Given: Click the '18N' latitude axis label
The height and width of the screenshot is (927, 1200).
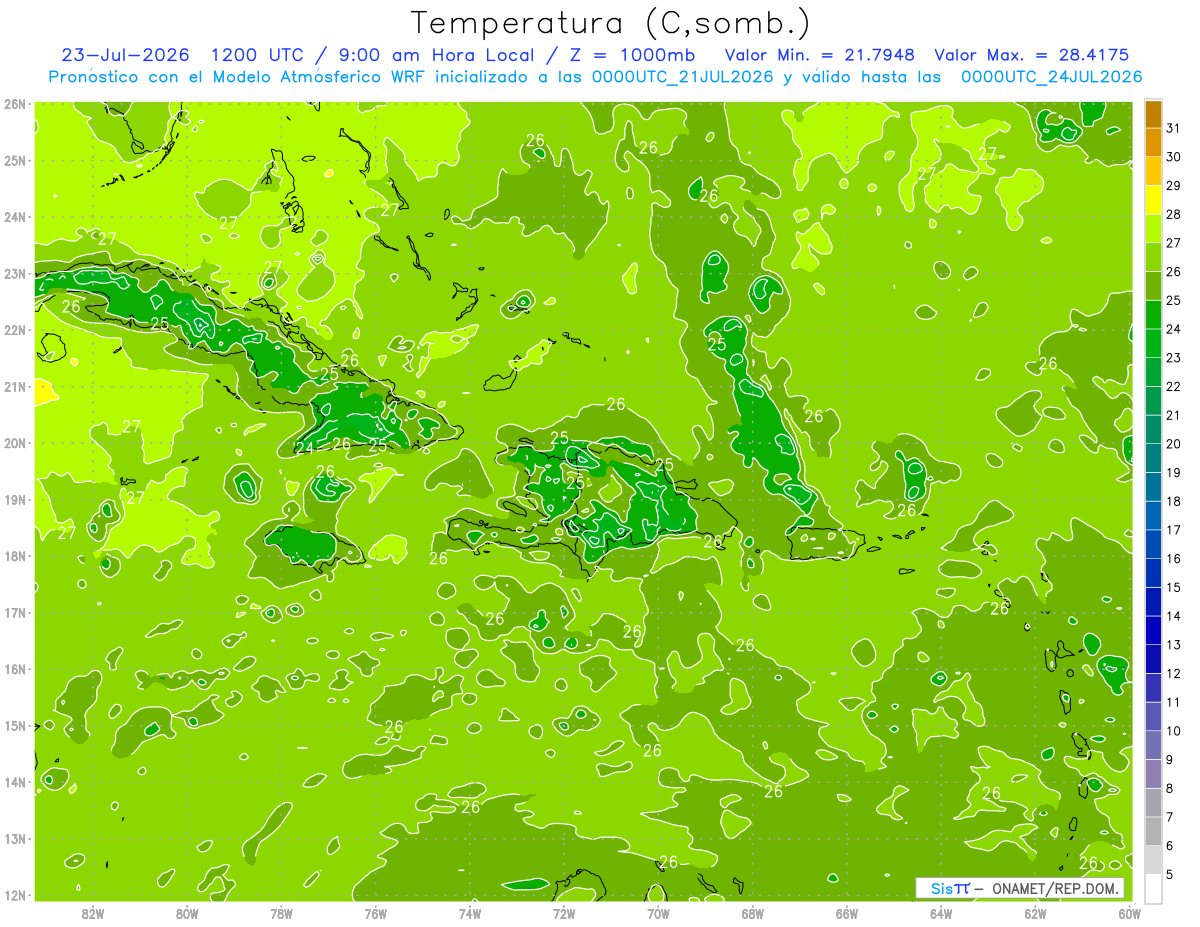Looking at the screenshot, I should 14,556.
